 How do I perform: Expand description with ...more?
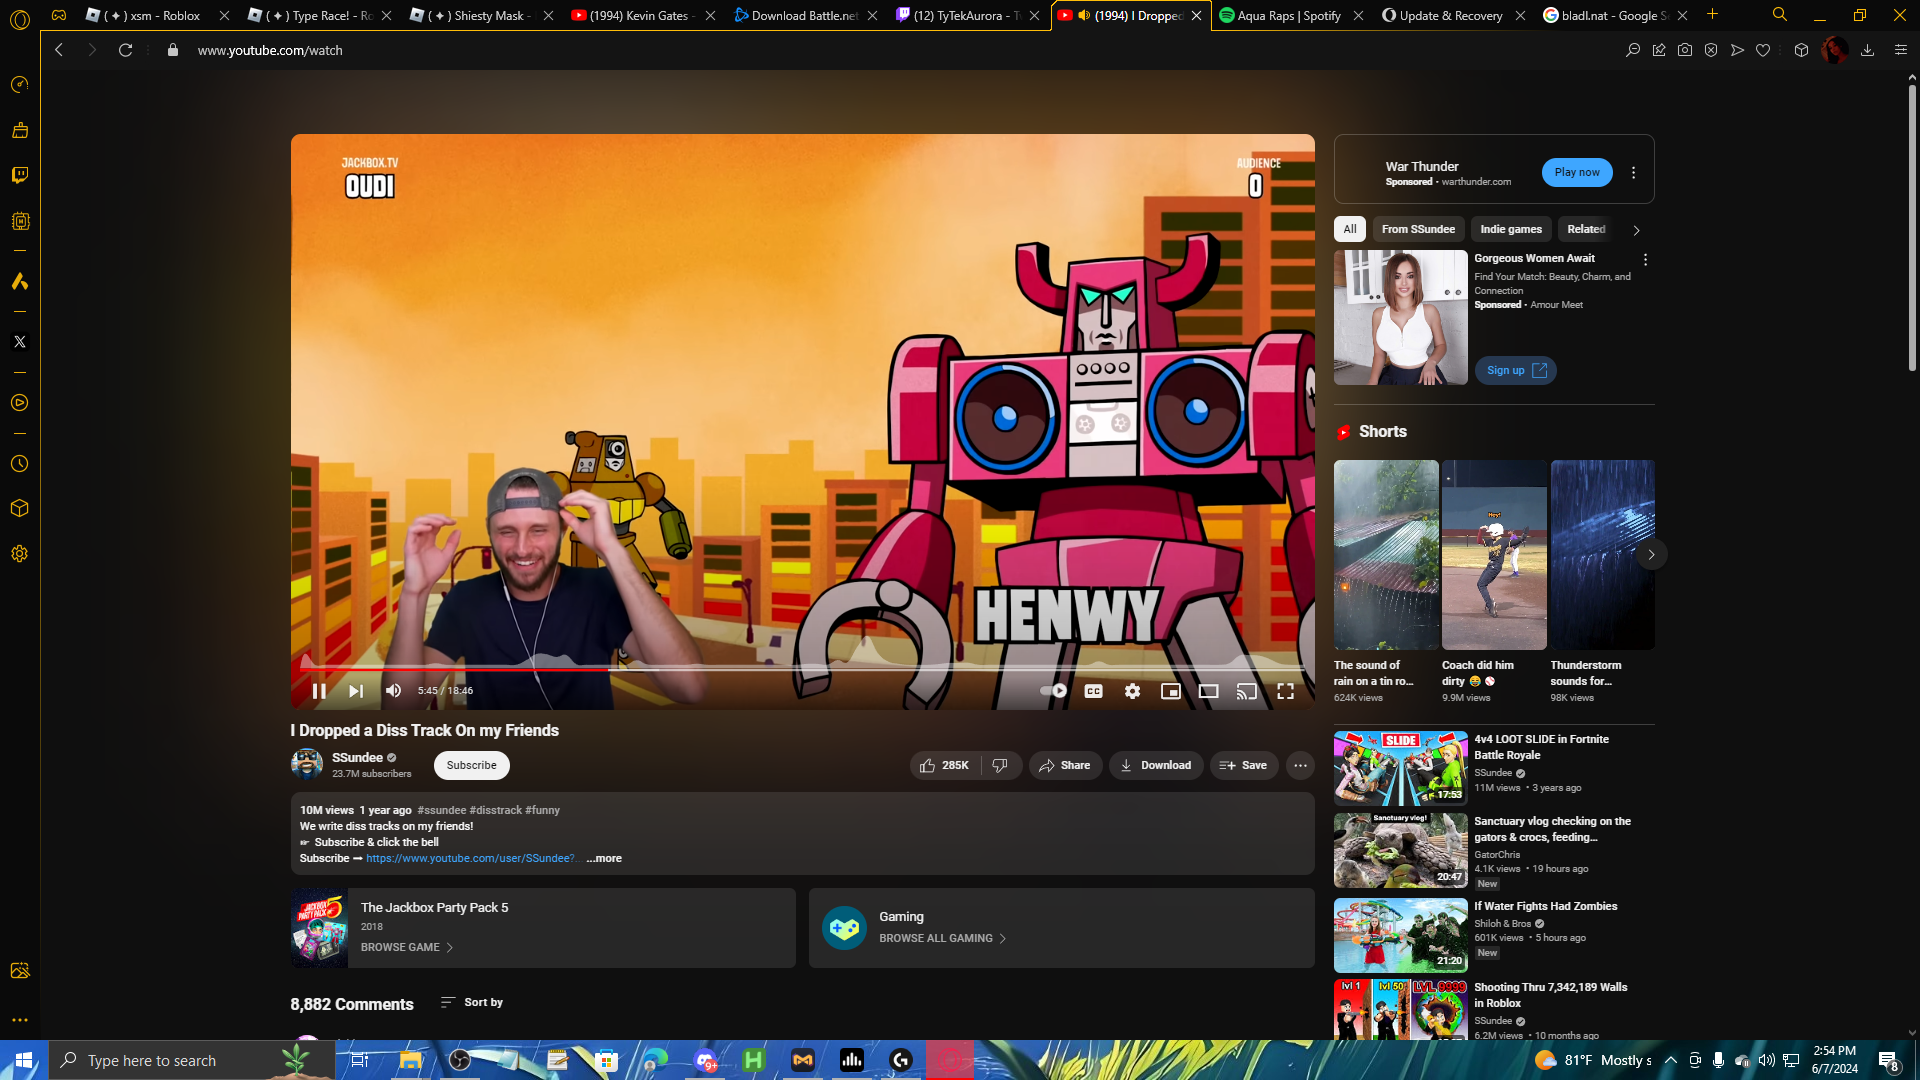(x=604, y=858)
